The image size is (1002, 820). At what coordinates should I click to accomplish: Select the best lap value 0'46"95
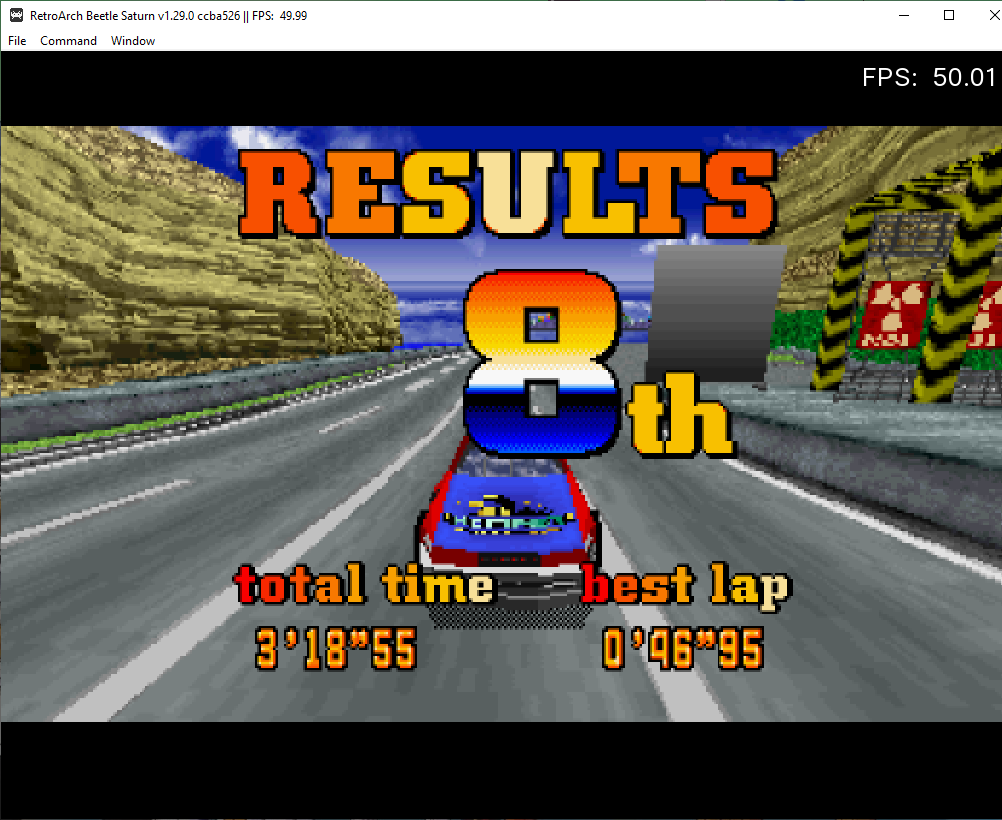[683, 649]
